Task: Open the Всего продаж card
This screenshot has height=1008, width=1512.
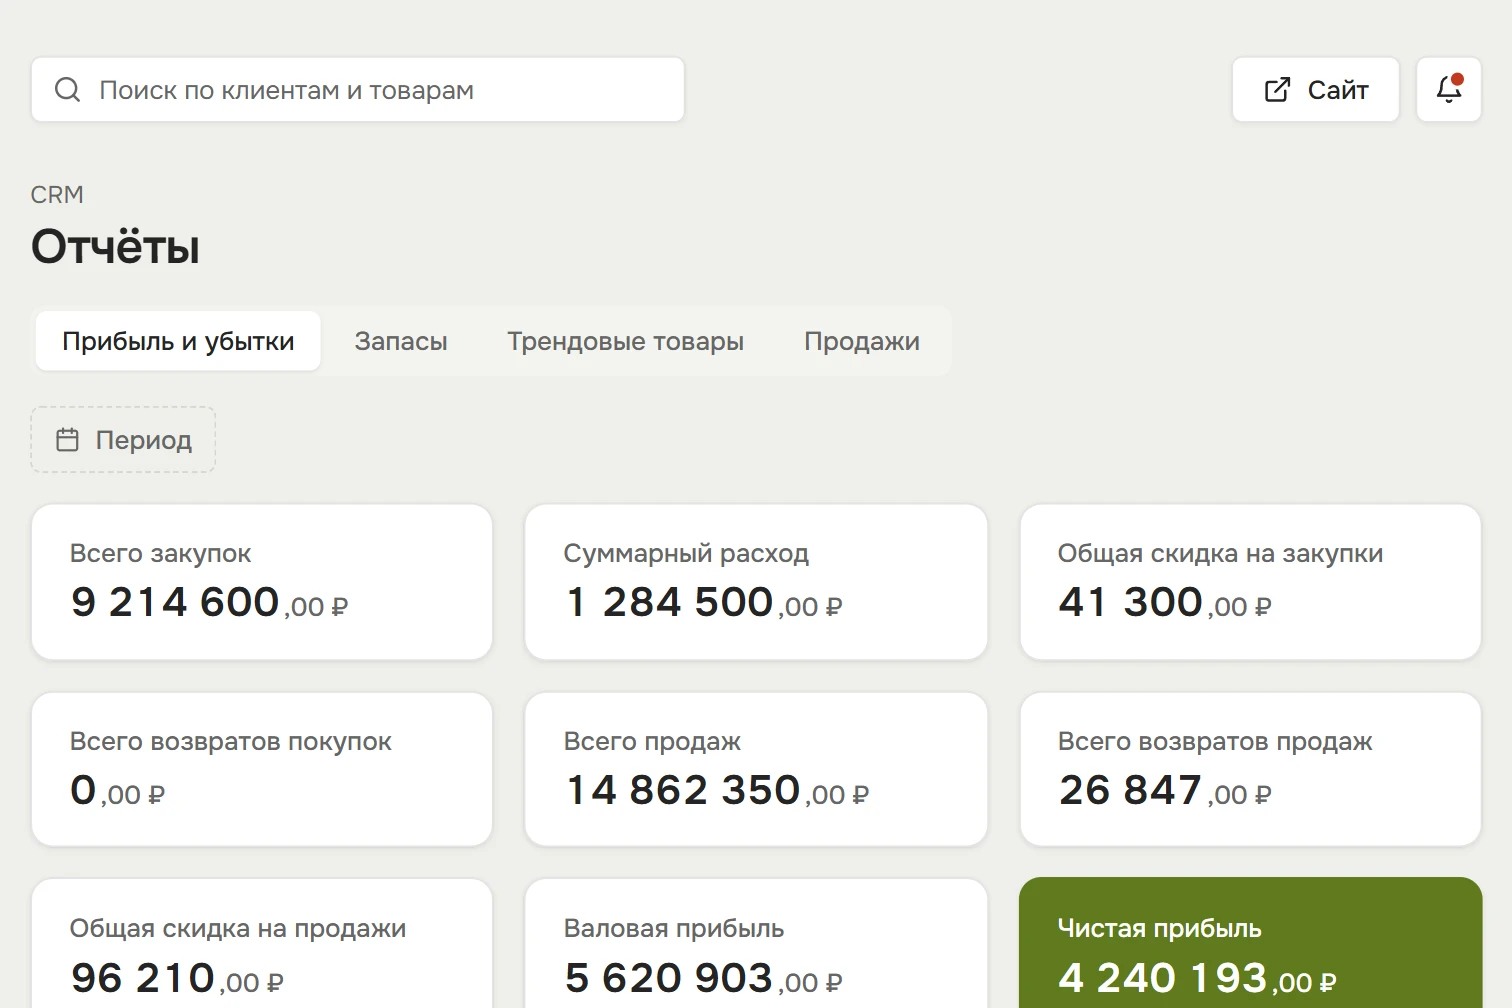Action: click(x=756, y=770)
